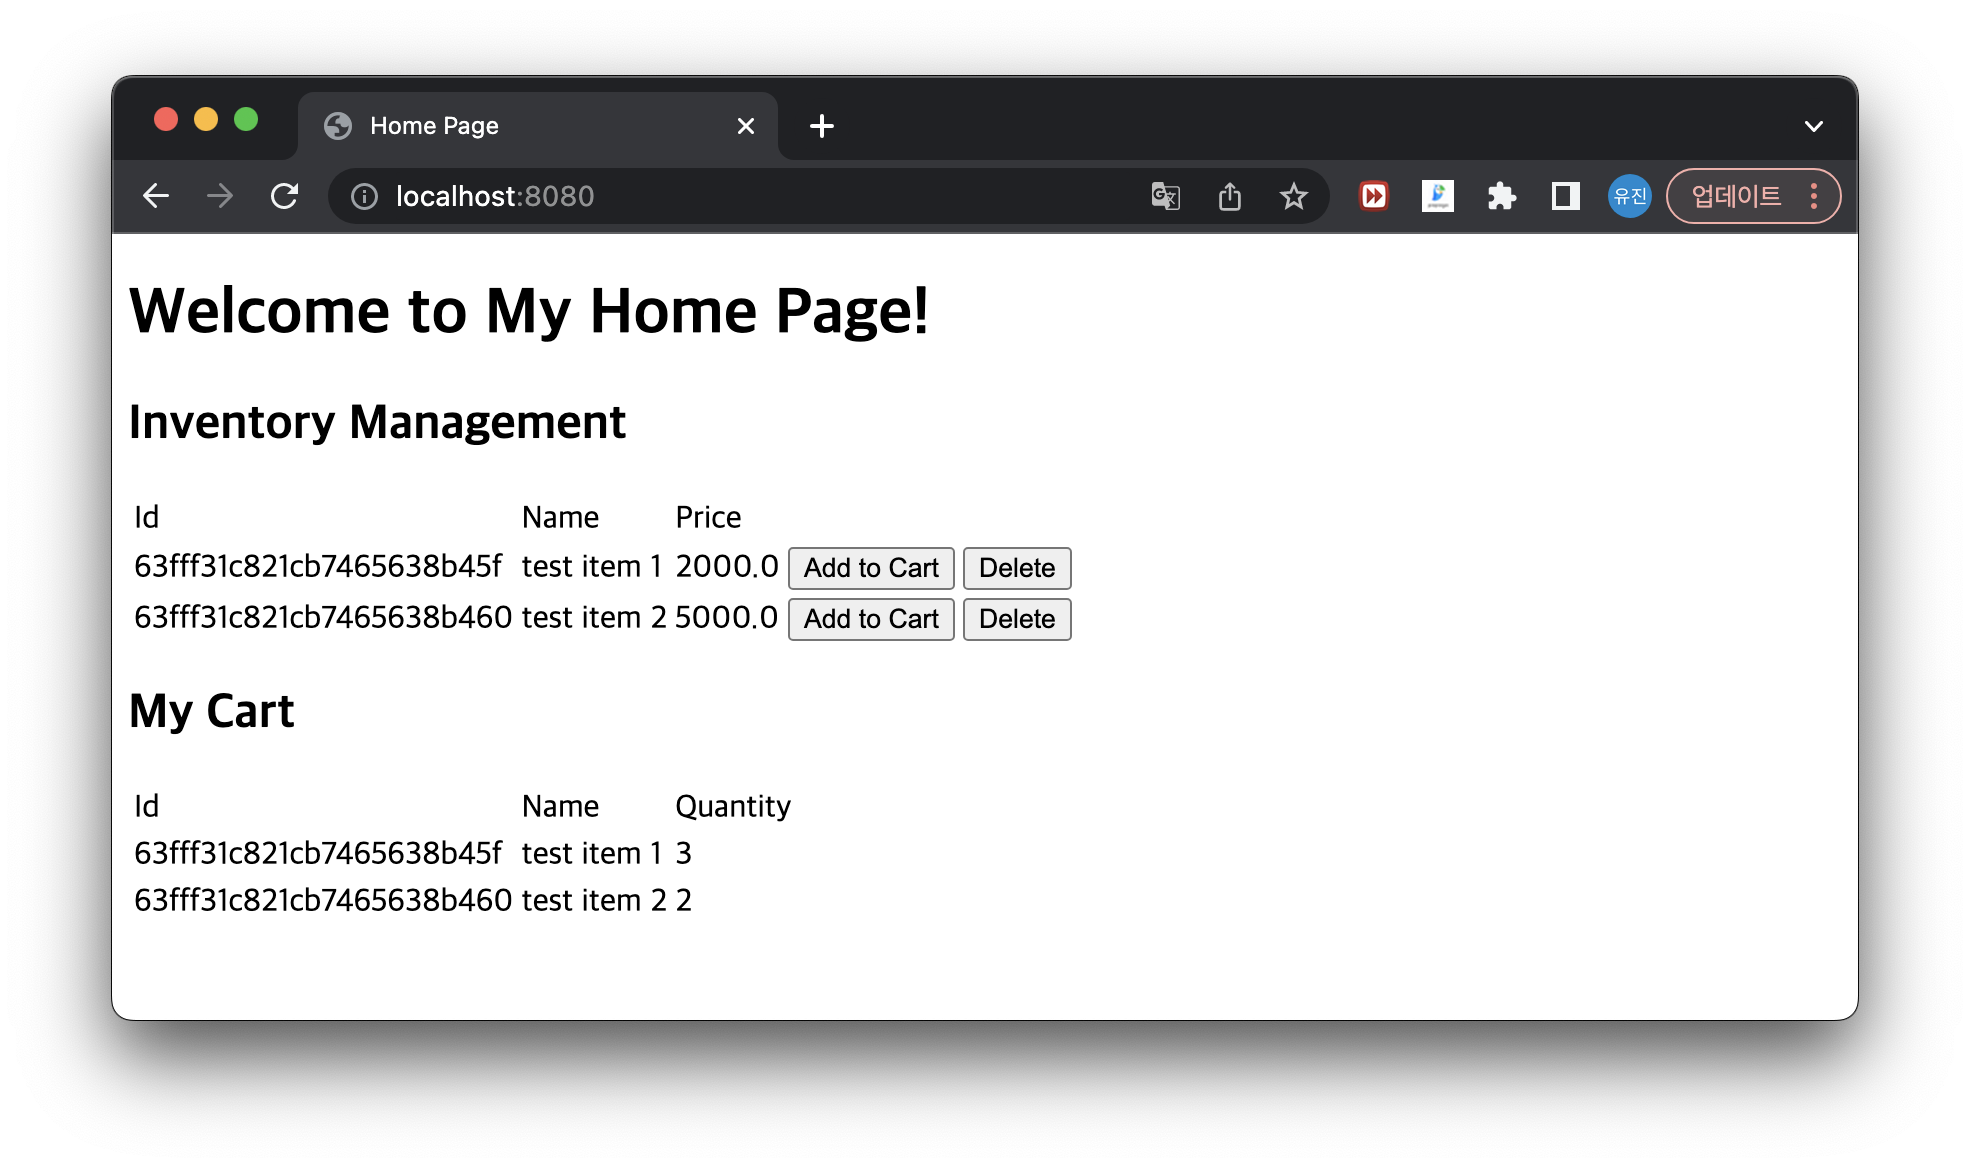
Task: Reload the page with refresh icon
Action: [x=285, y=196]
